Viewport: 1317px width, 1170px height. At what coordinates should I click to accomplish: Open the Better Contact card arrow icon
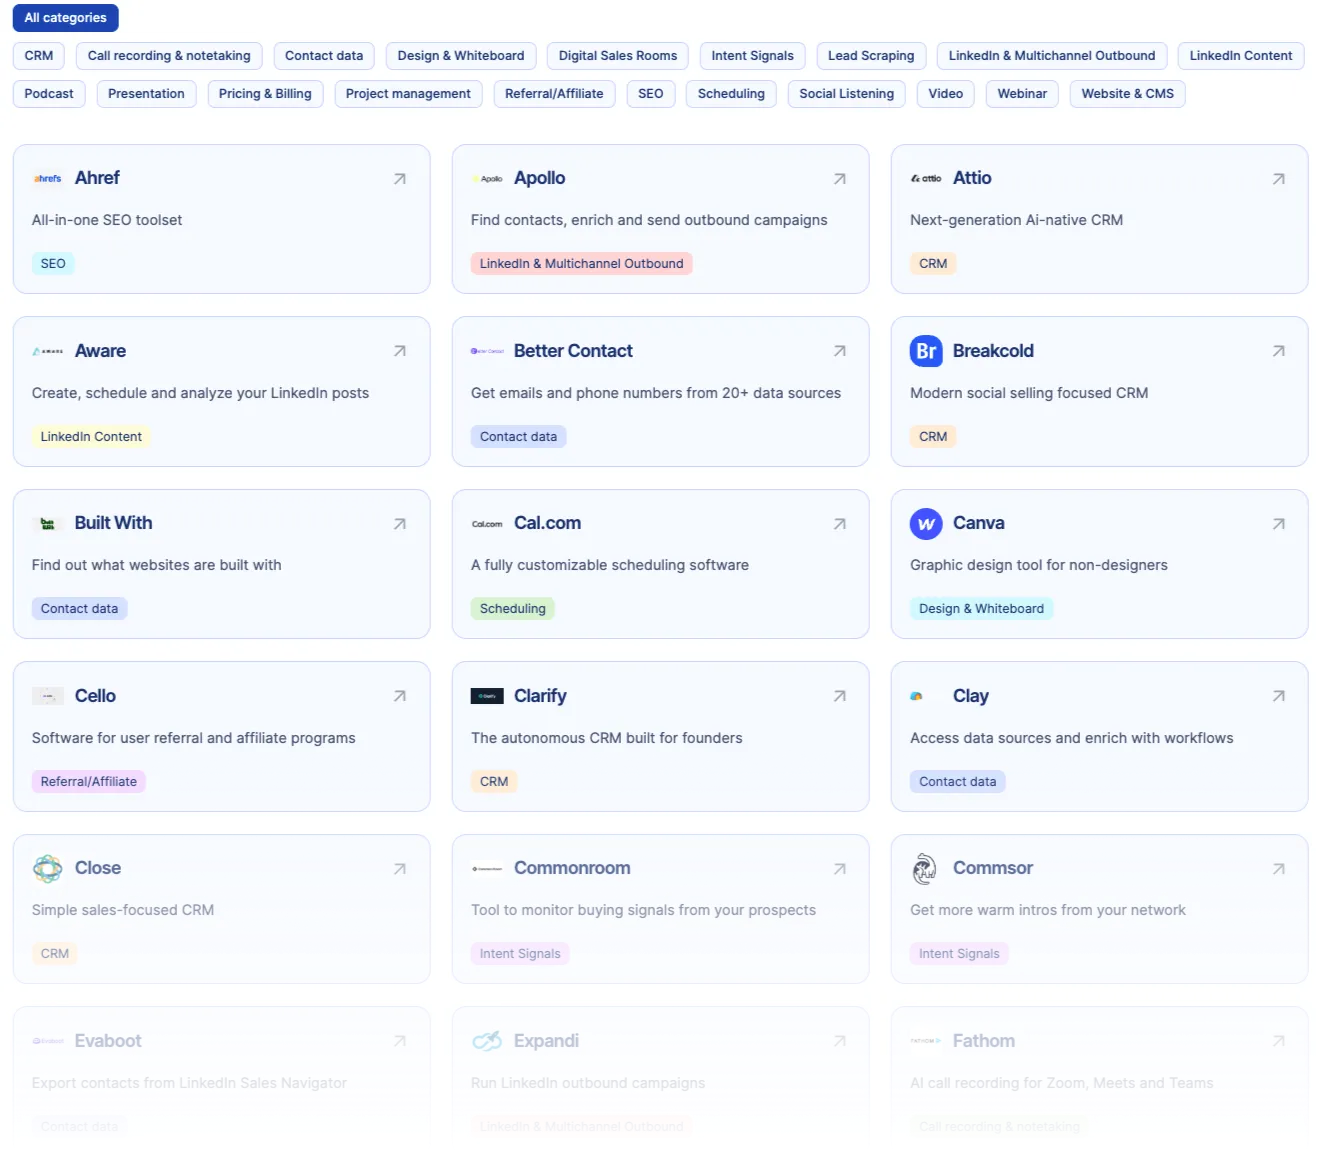point(840,351)
